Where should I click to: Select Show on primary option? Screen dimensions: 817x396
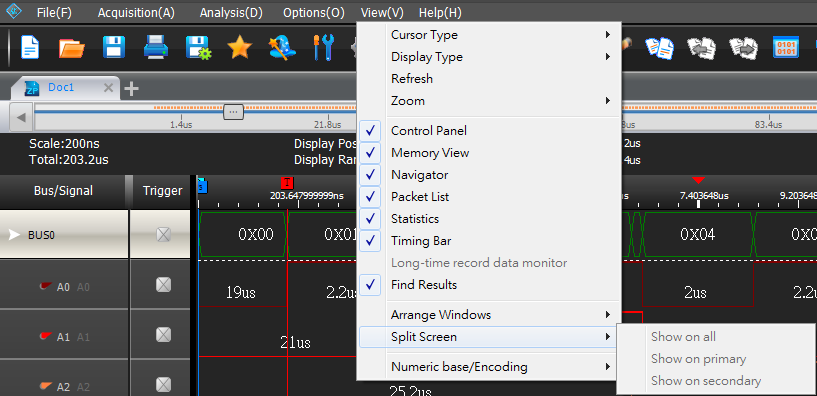pos(715,358)
